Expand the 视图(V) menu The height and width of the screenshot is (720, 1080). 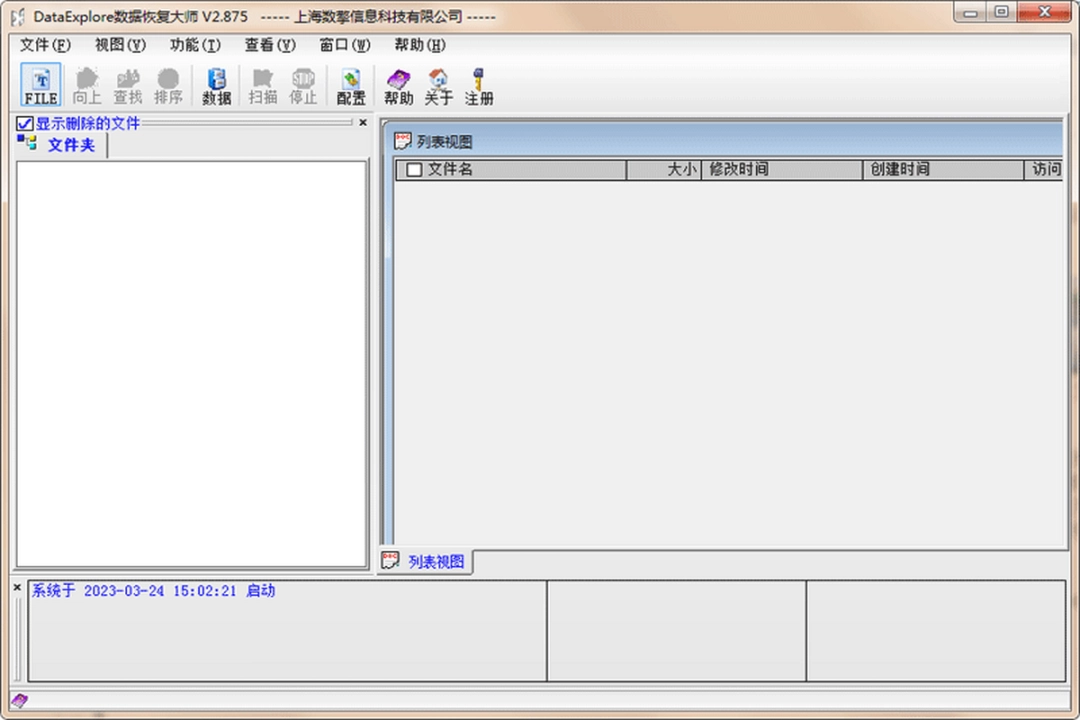tap(120, 45)
